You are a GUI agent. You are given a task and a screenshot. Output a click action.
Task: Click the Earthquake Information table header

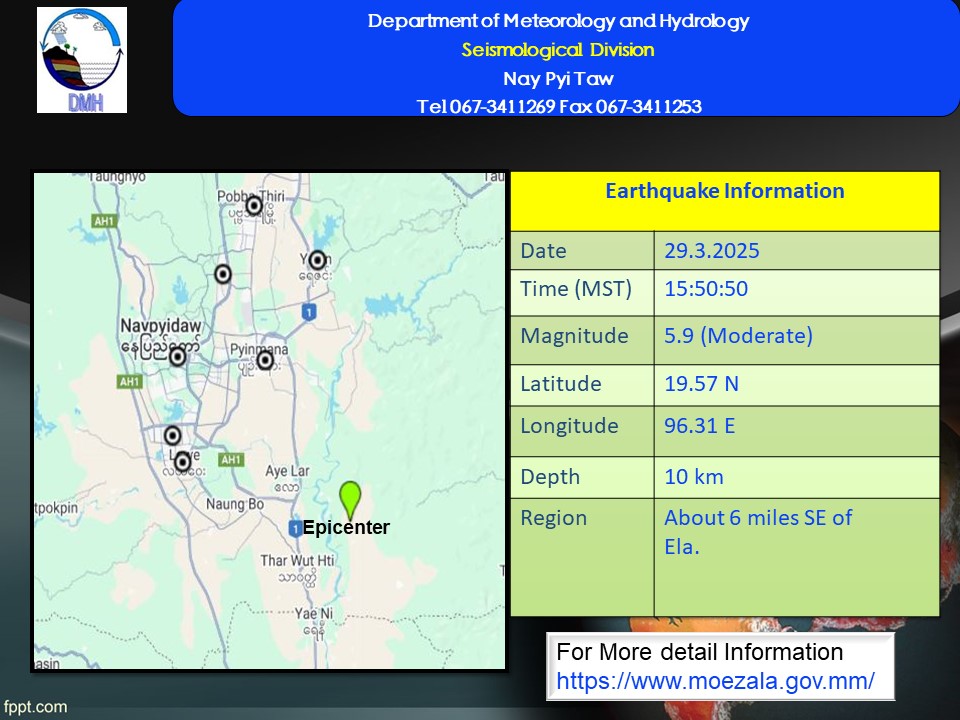coord(724,191)
